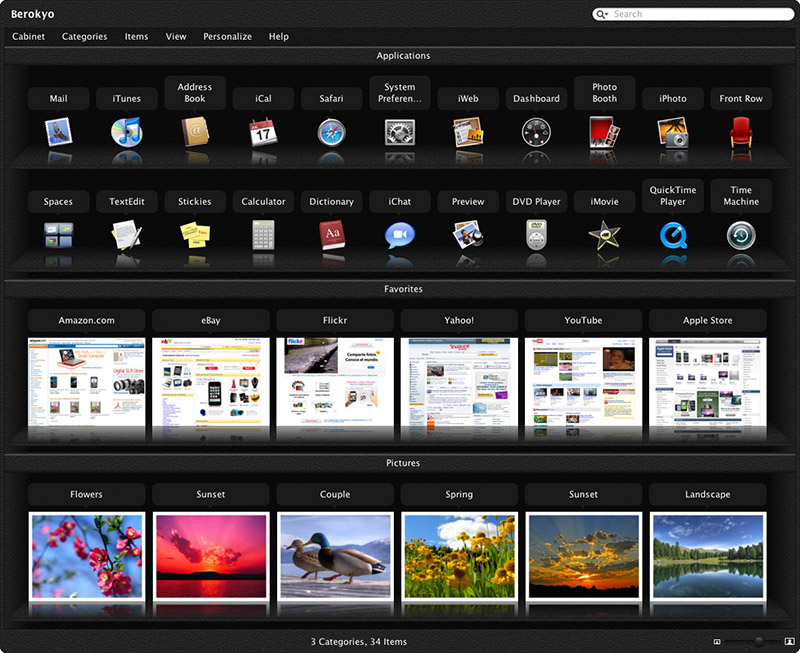Click the YouTube label
Viewport: 800px width, 653px height.
tap(583, 320)
